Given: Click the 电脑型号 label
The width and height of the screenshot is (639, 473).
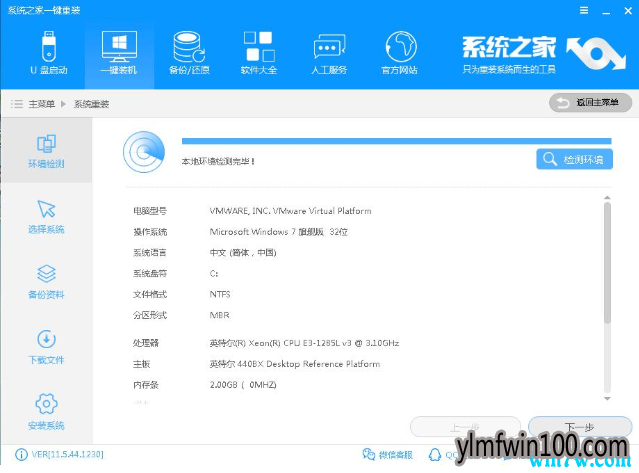Looking at the screenshot, I should [150, 211].
